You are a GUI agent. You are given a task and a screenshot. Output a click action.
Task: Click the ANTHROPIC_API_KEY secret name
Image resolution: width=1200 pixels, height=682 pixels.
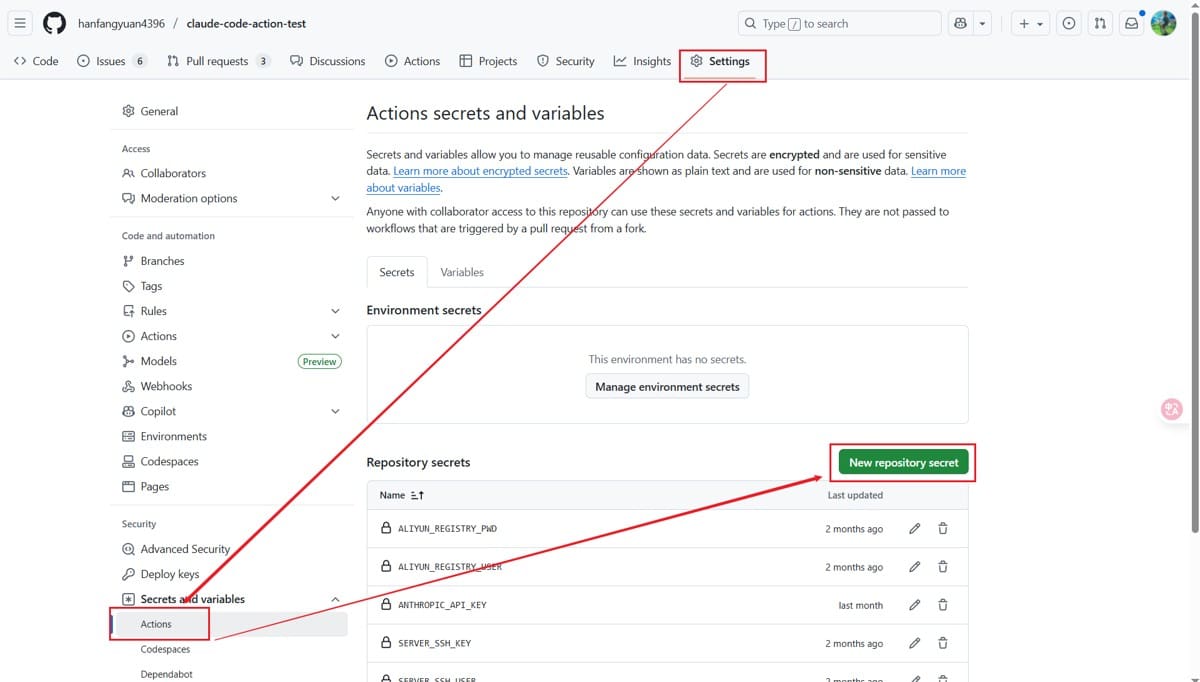(442, 605)
